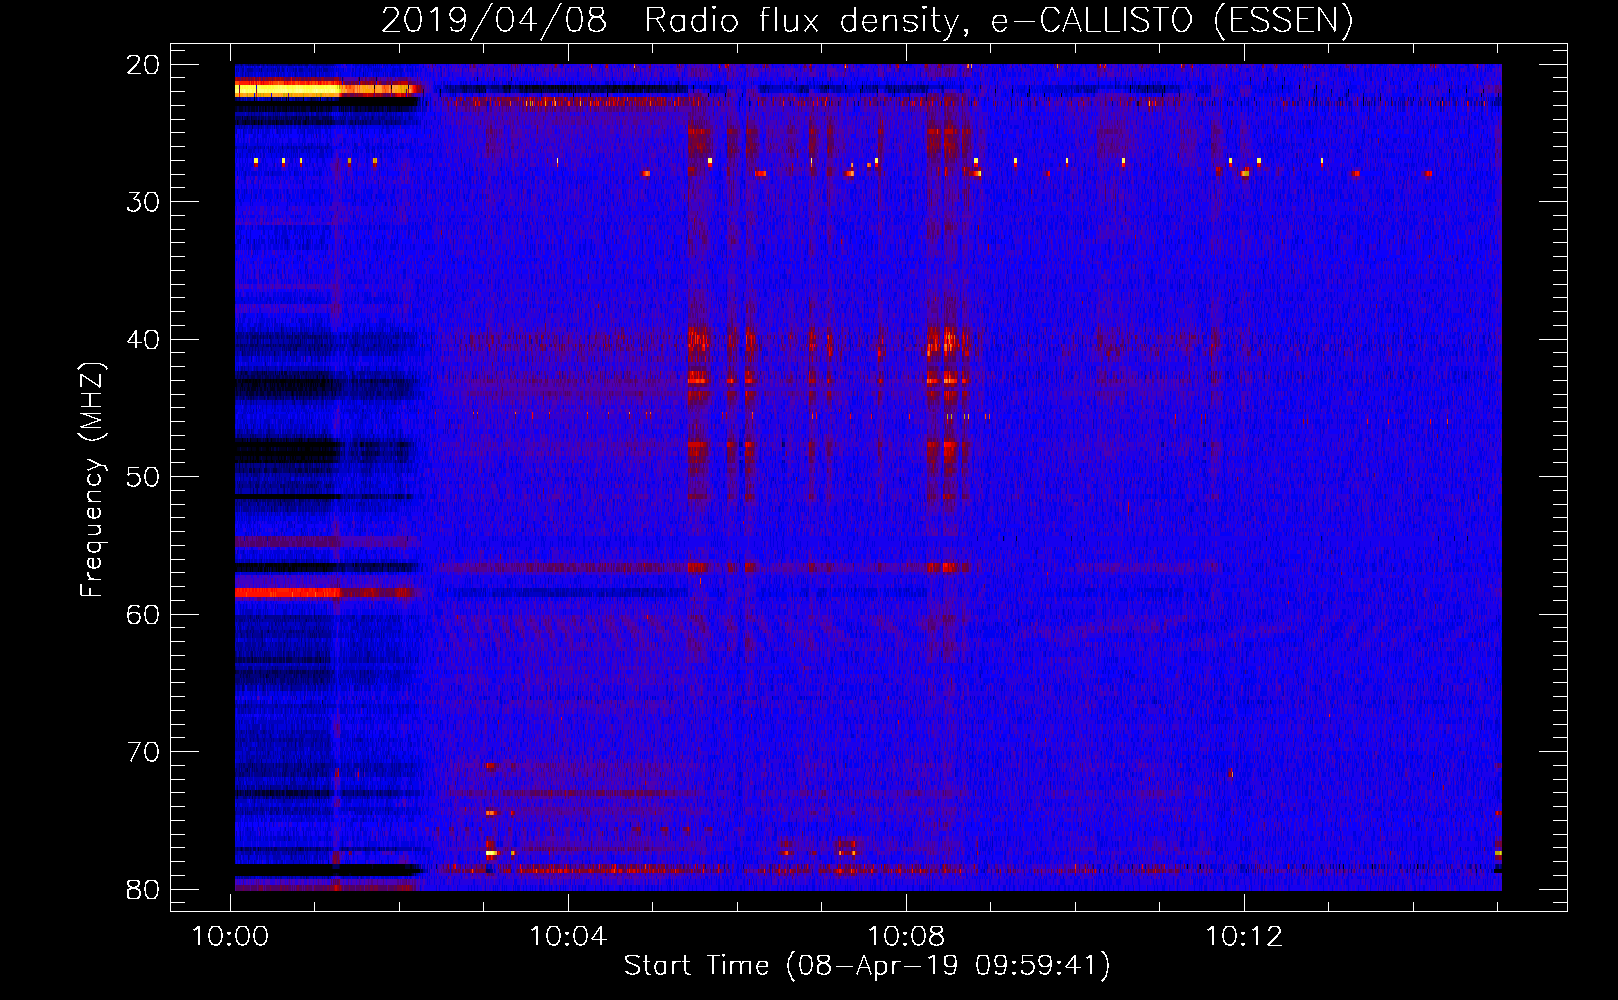Click the date "2019/04/08" in the title

494,20
